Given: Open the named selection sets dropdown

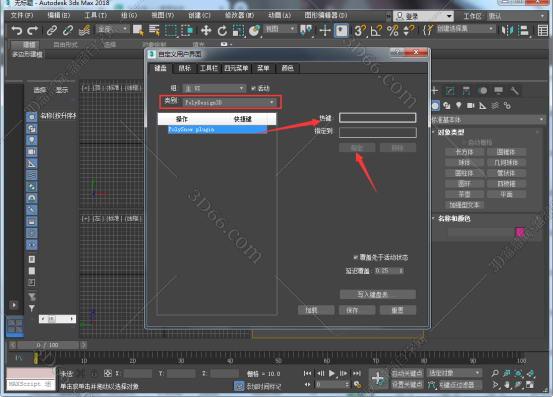Looking at the screenshot, I should (x=465, y=29).
